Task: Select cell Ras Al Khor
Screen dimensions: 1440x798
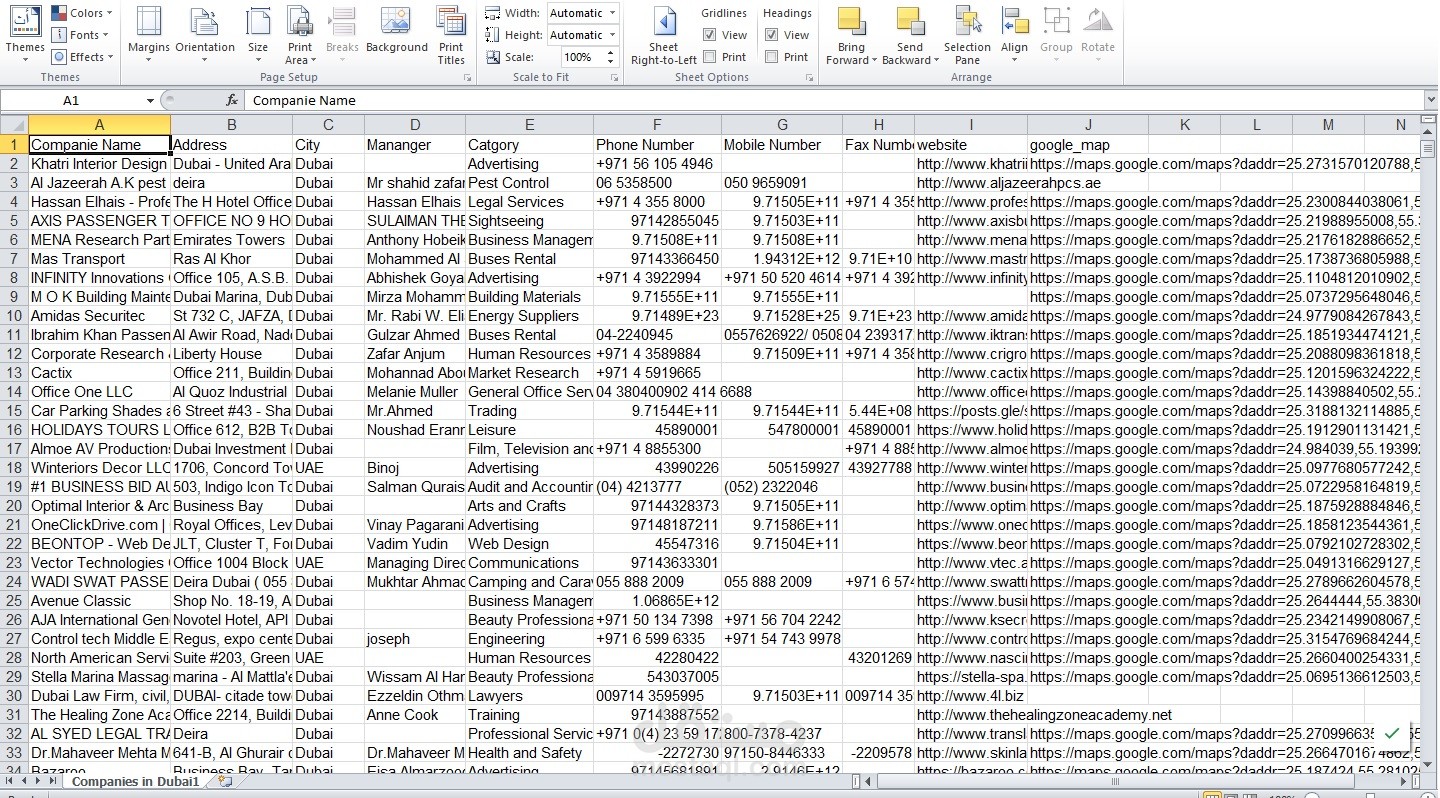Action: (x=232, y=259)
